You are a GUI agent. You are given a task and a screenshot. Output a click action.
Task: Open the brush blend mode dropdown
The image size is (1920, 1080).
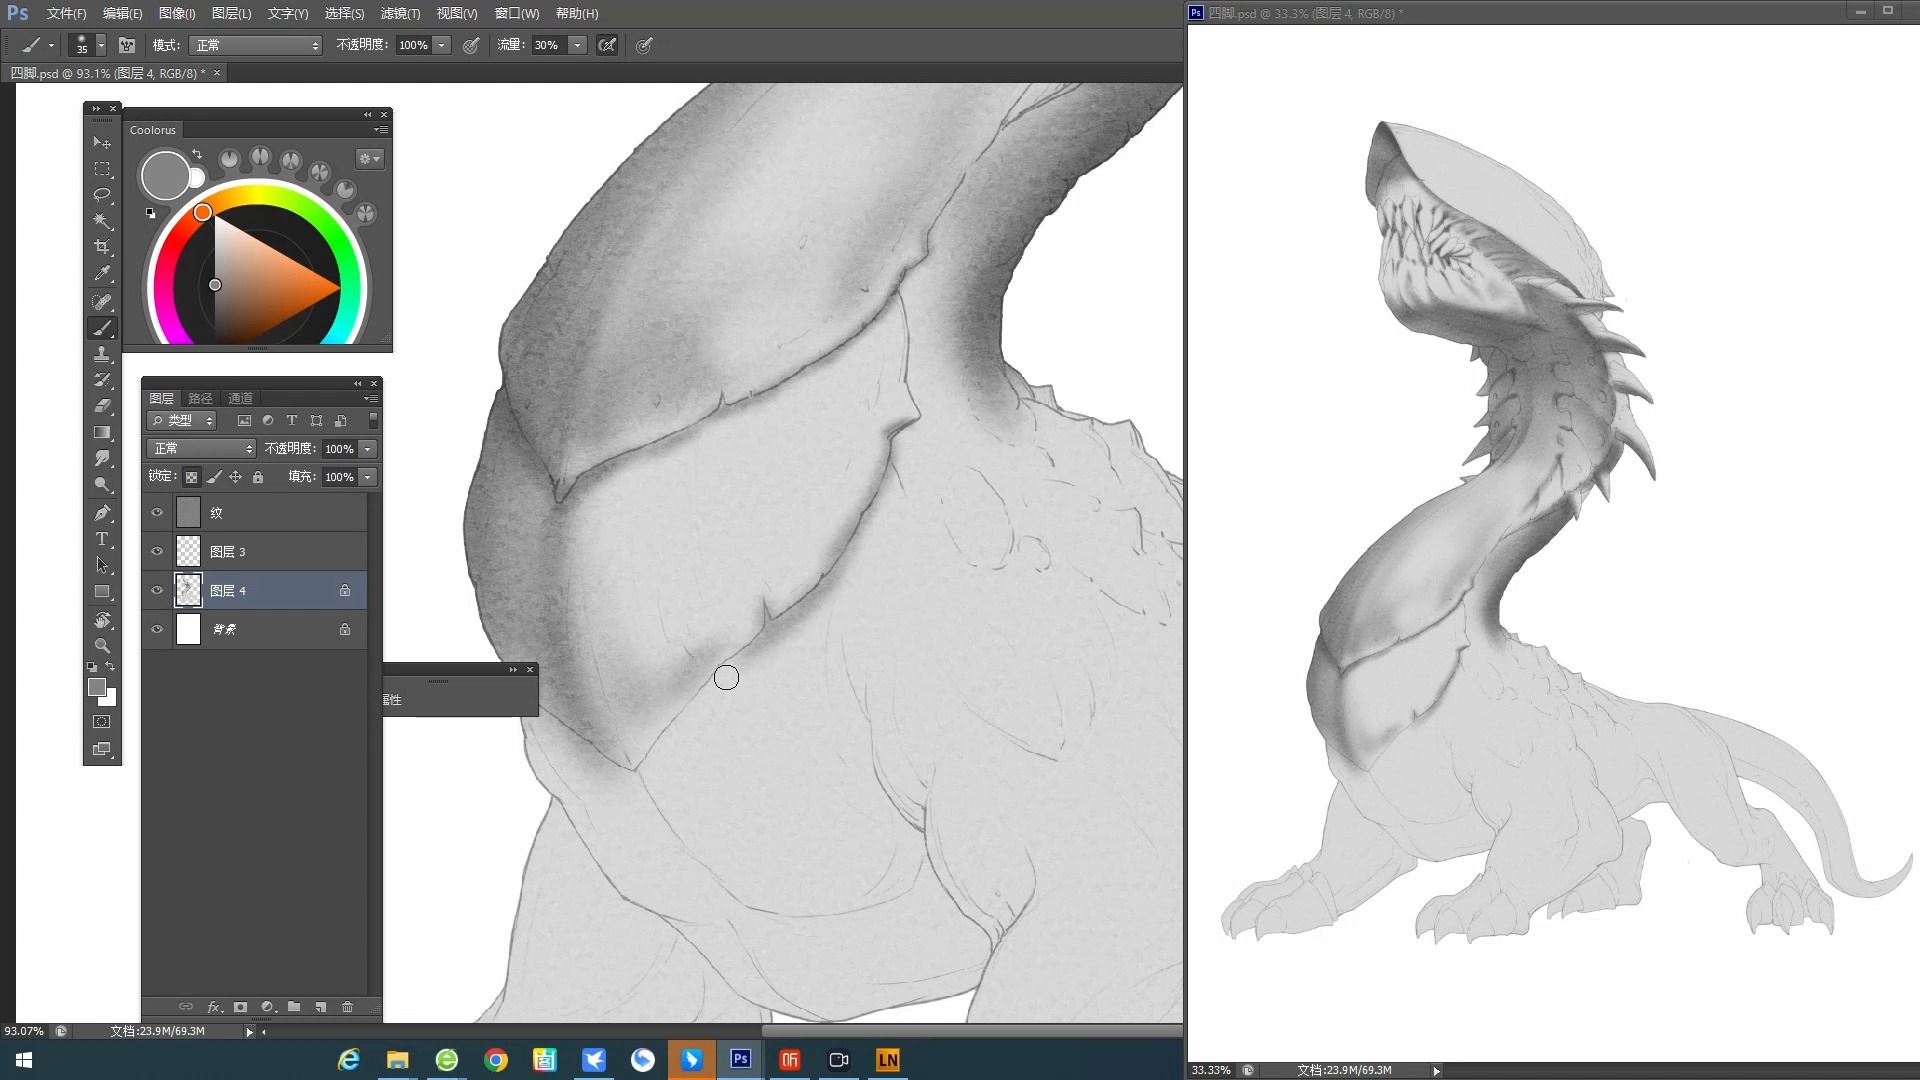point(256,45)
